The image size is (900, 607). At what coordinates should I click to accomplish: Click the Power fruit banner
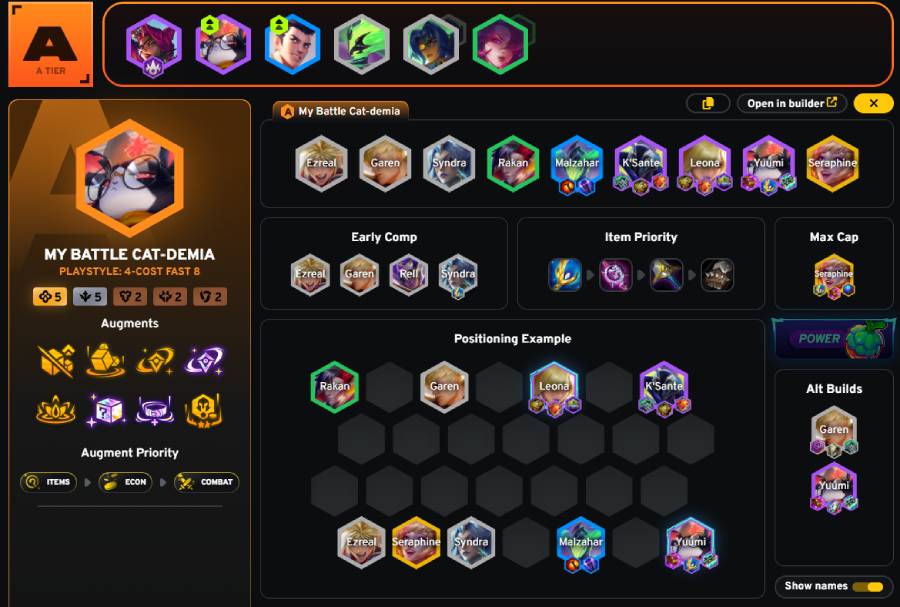click(x=833, y=338)
